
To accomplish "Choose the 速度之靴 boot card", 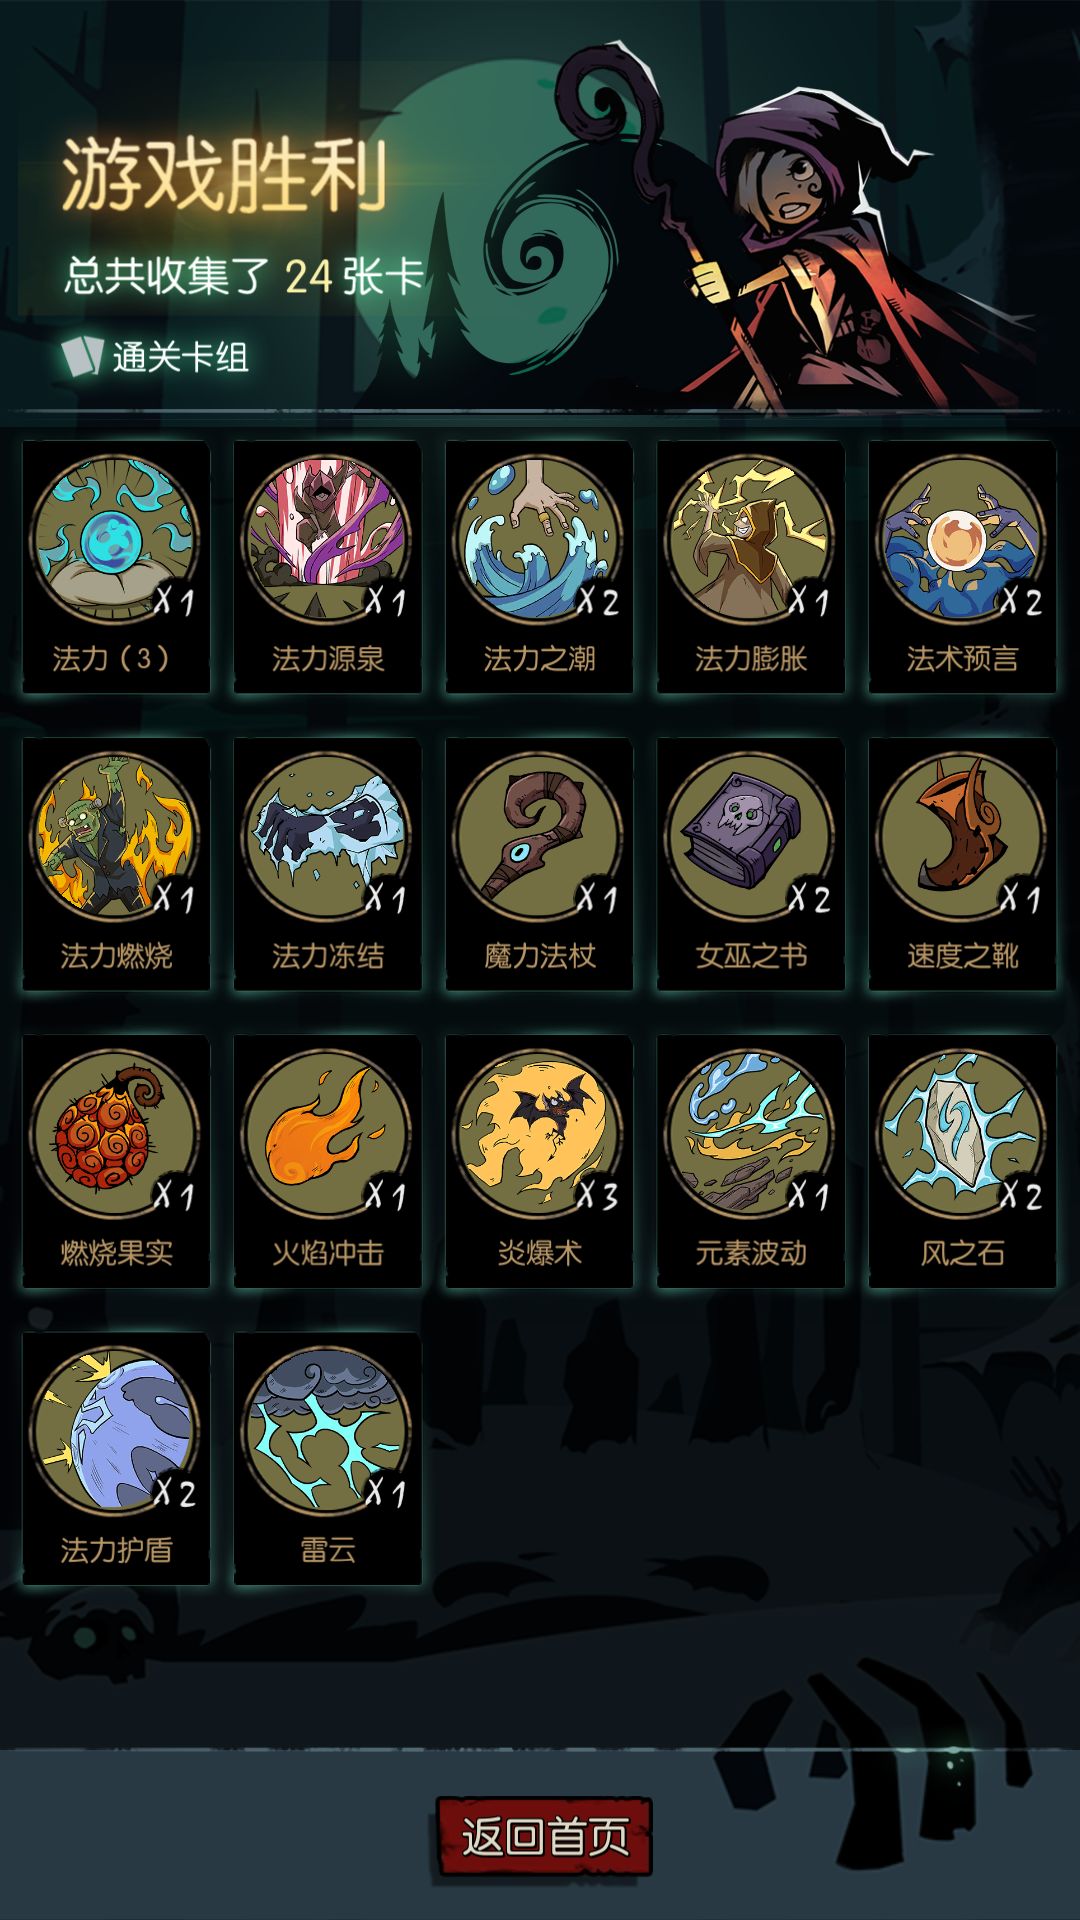I will (962, 864).
